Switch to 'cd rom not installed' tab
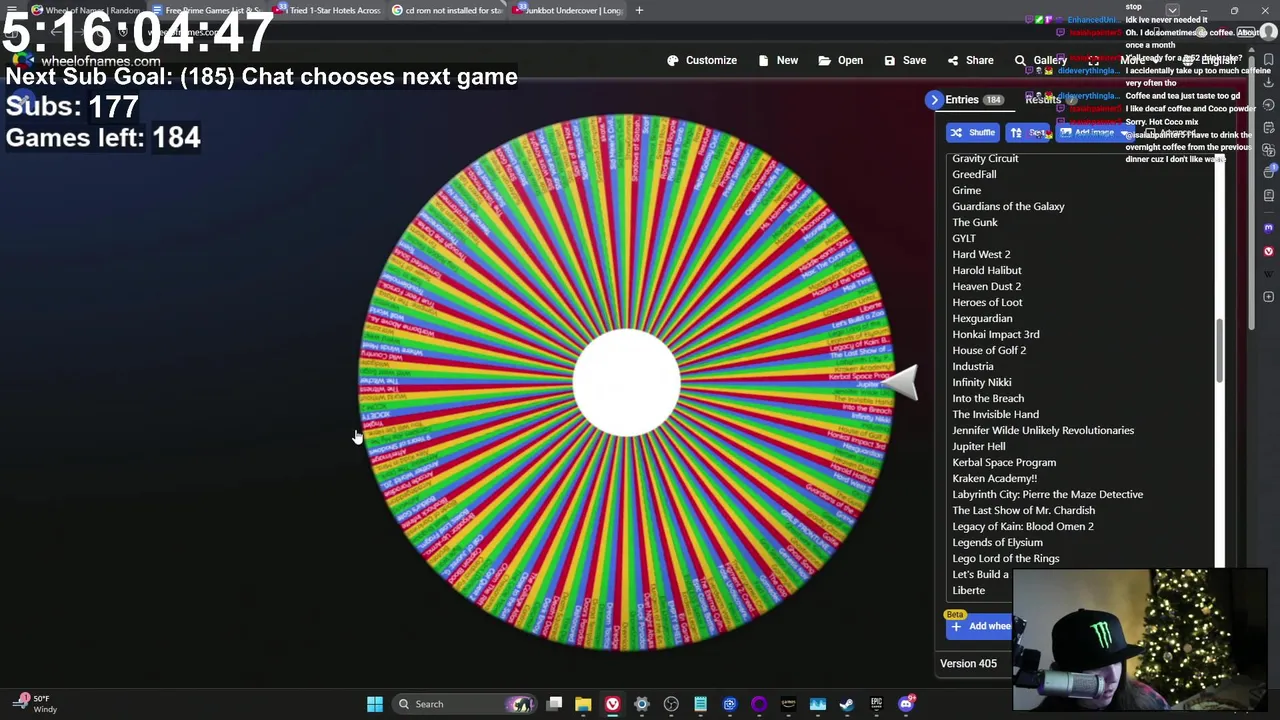 point(446,10)
